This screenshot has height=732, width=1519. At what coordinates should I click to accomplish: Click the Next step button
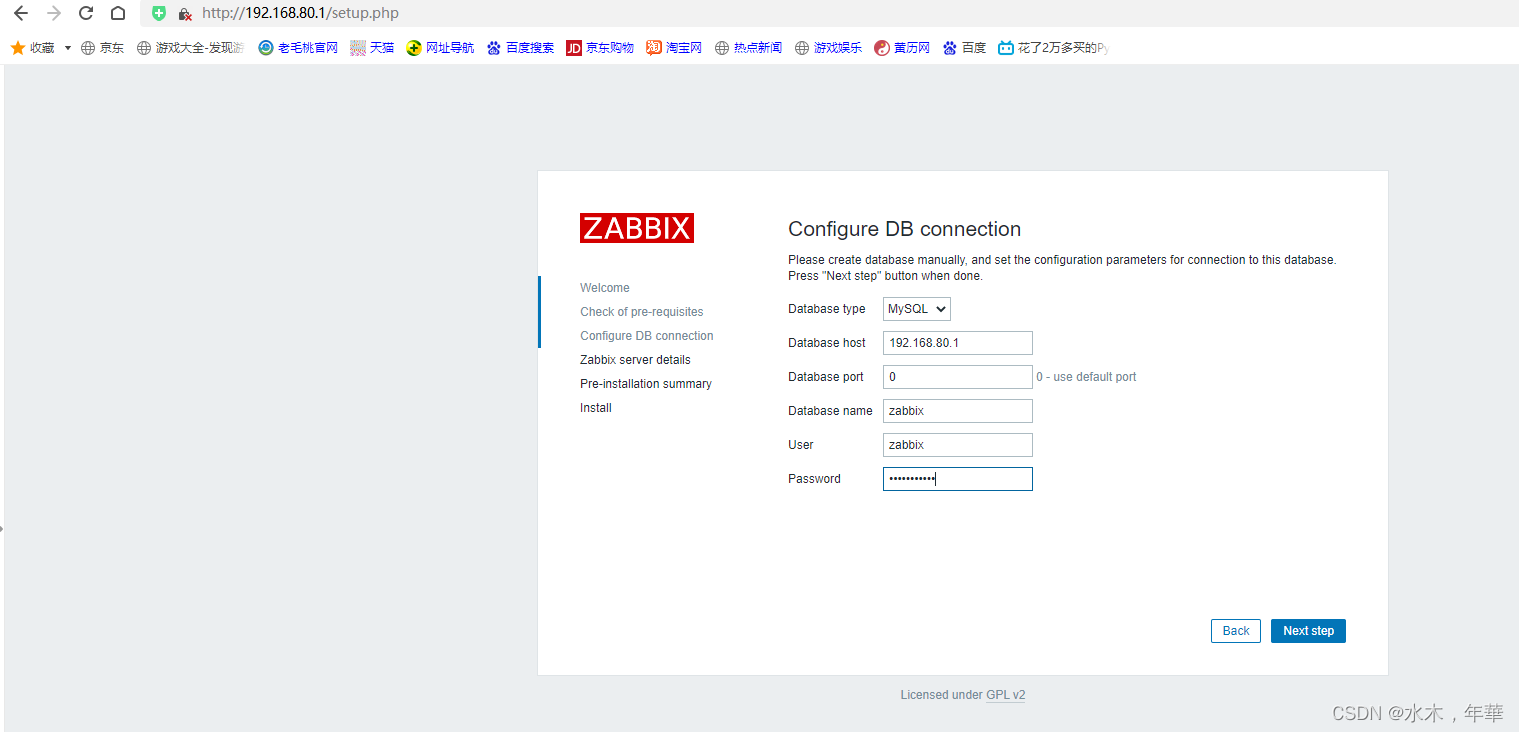click(x=1309, y=631)
